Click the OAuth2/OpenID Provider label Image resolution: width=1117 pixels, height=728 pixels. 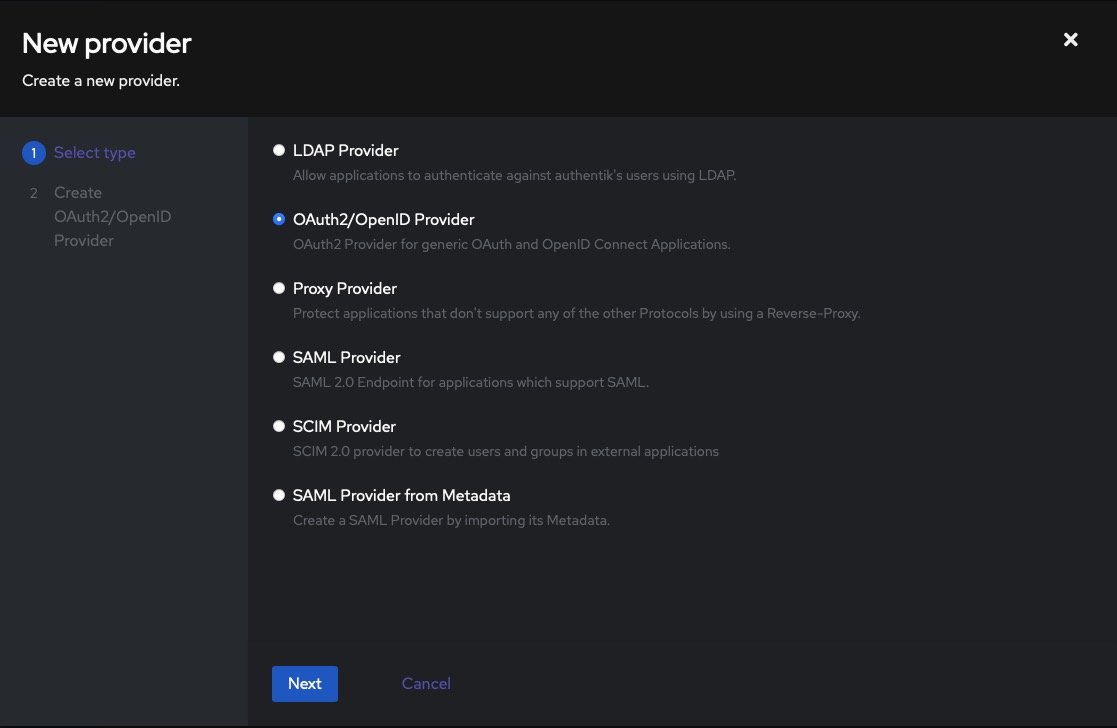click(383, 219)
